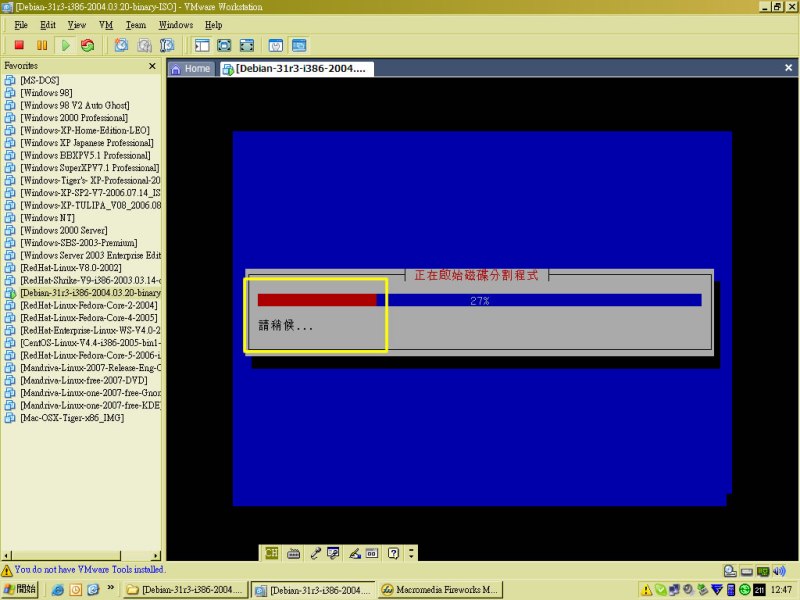Close the Favorites sidebar panel
The image size is (800, 600).
tap(152, 66)
